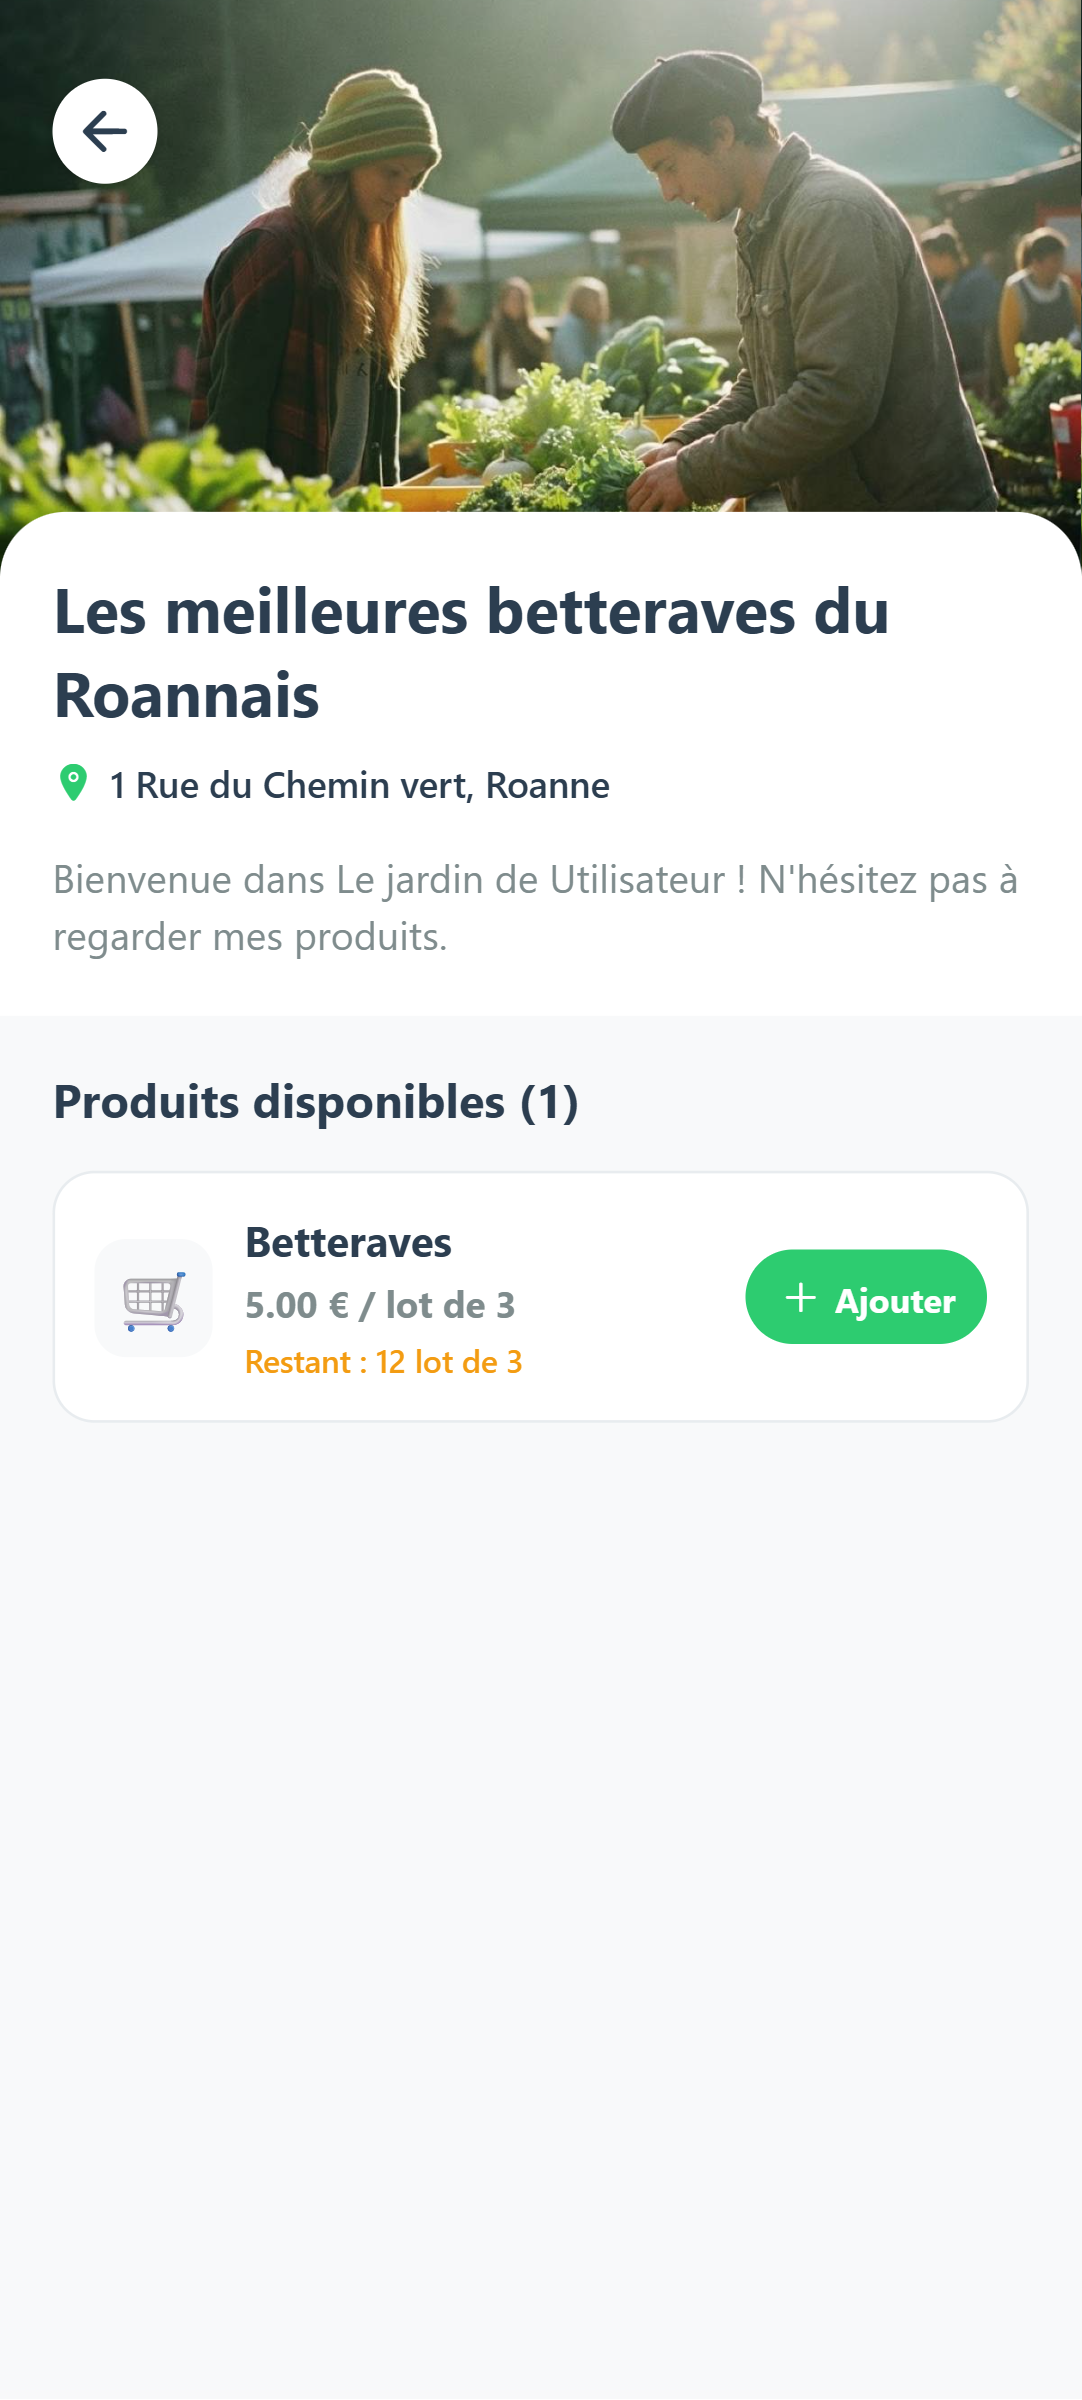
Task: Add Betteraves with the Ajouter button
Action: [866, 1297]
